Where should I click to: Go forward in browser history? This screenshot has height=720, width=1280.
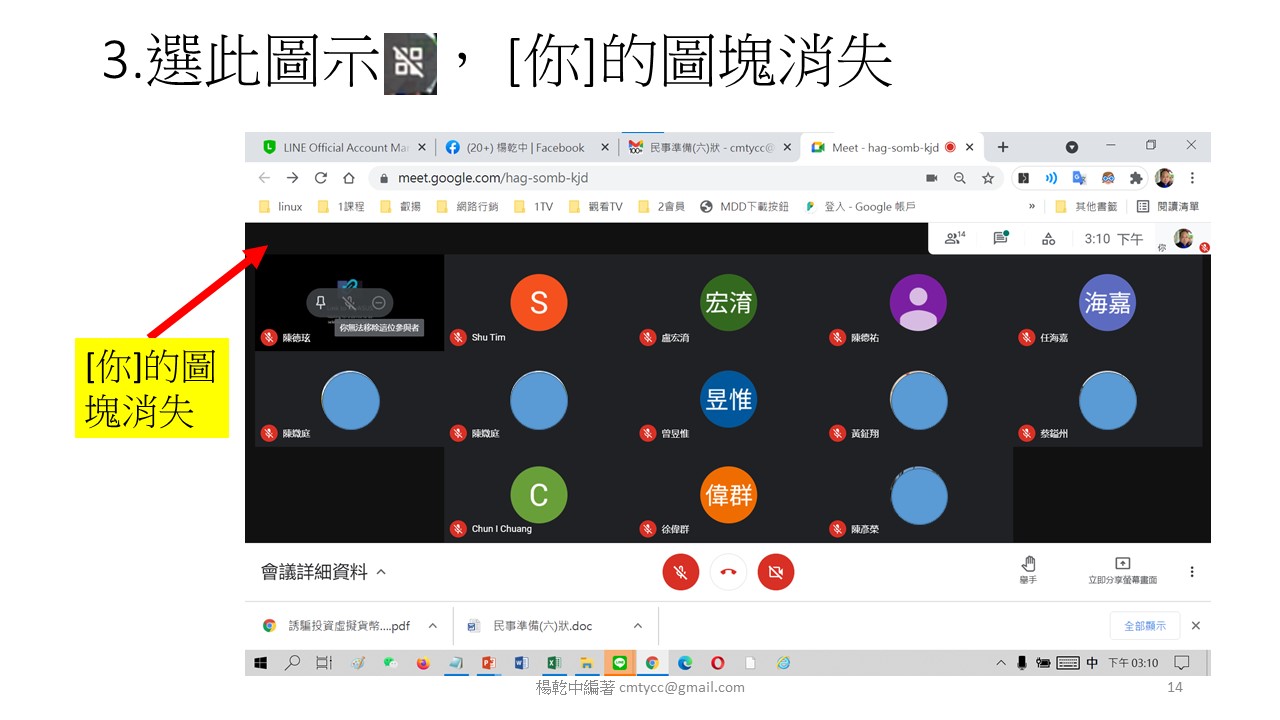292,178
